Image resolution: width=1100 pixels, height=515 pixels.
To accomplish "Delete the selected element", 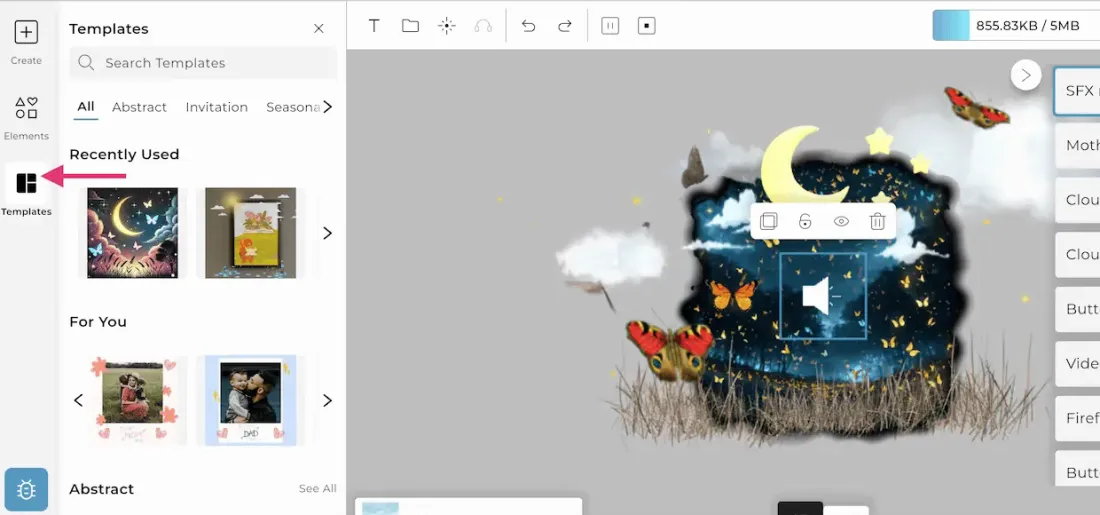I will click(878, 222).
